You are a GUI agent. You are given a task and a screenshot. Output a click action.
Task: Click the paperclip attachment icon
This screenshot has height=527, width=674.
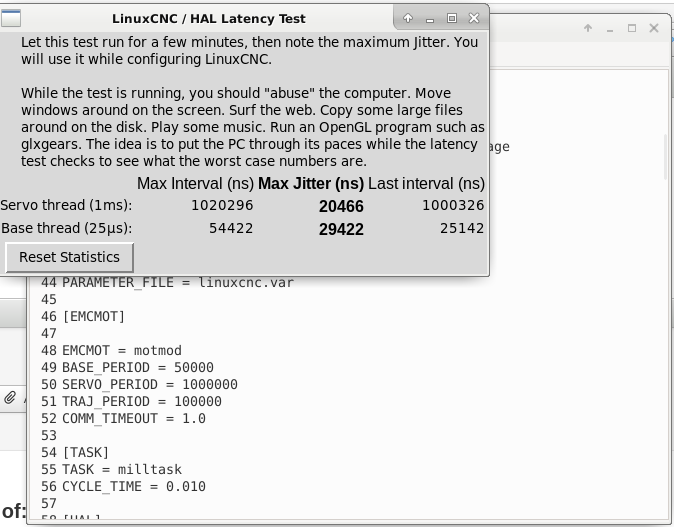[10, 398]
